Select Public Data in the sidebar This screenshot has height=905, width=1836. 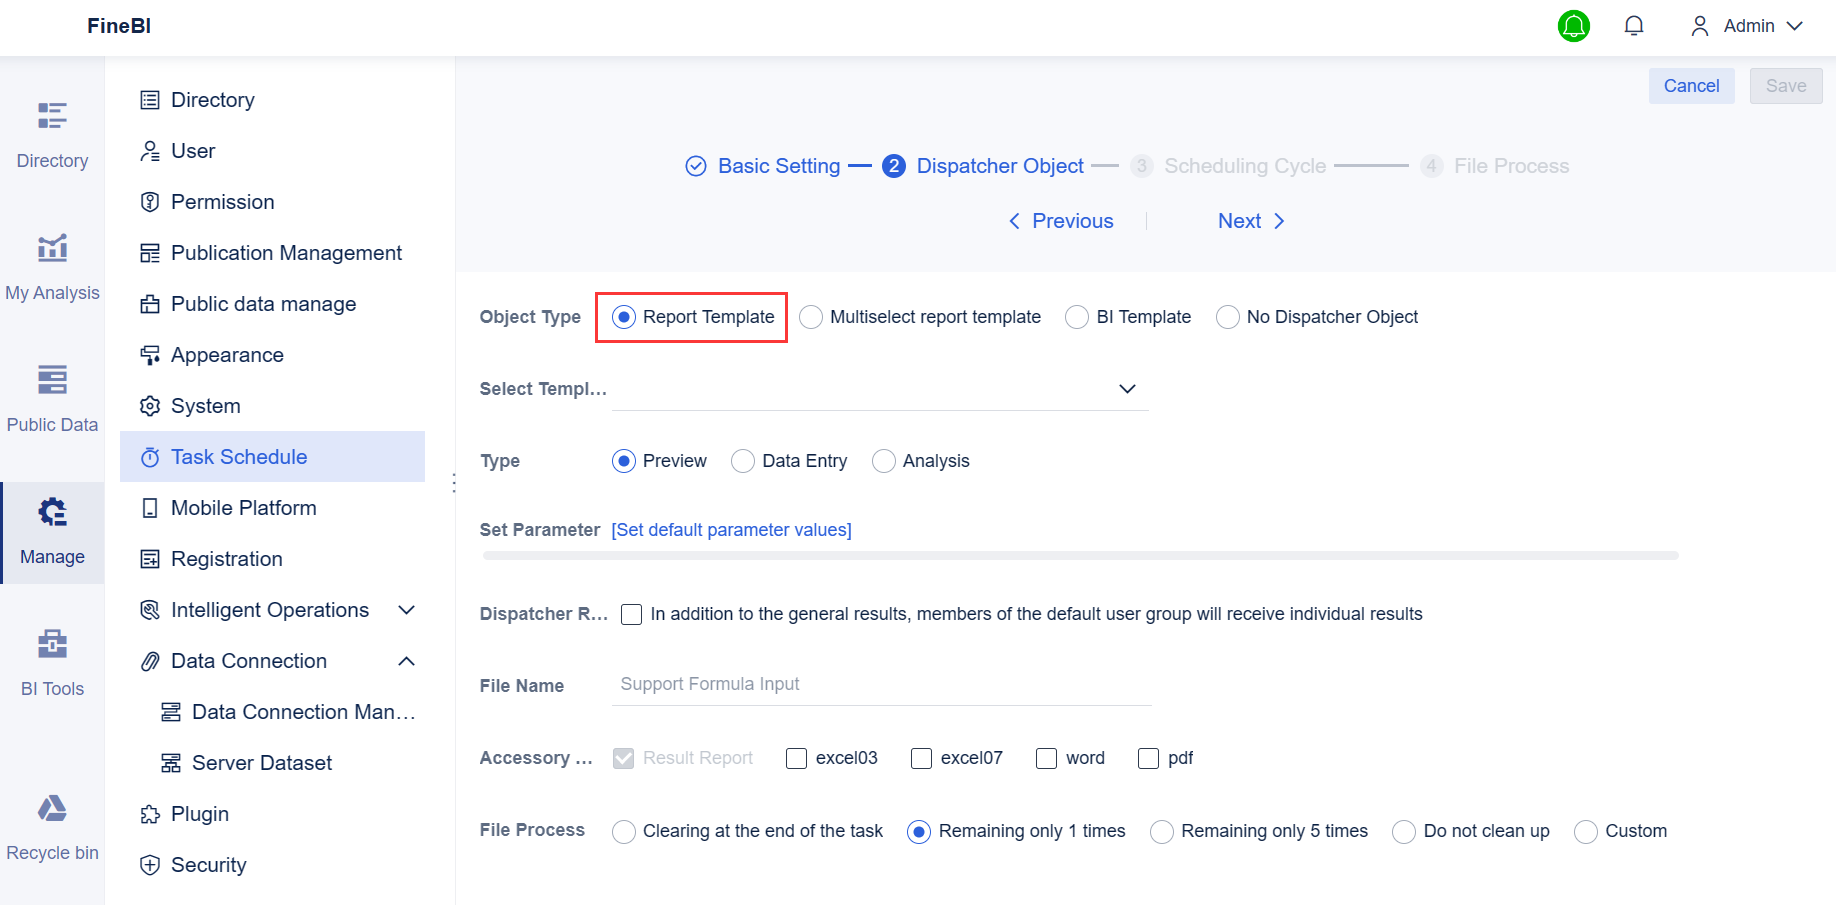point(52,397)
